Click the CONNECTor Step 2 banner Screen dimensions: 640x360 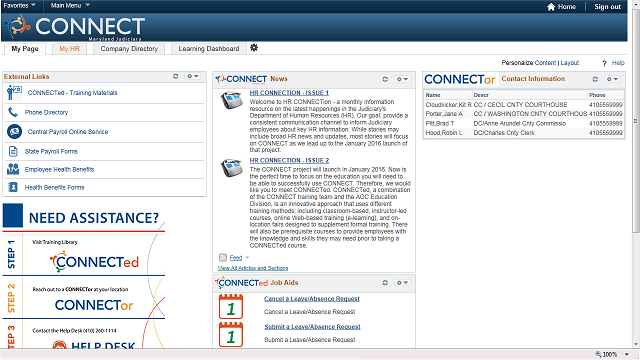[84, 298]
